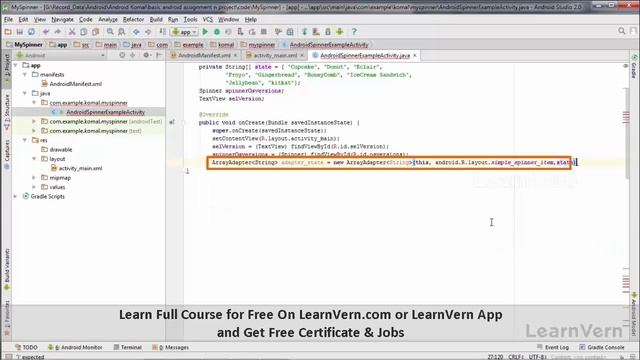
Task: Open the Refactor menu
Action: coord(133,20)
